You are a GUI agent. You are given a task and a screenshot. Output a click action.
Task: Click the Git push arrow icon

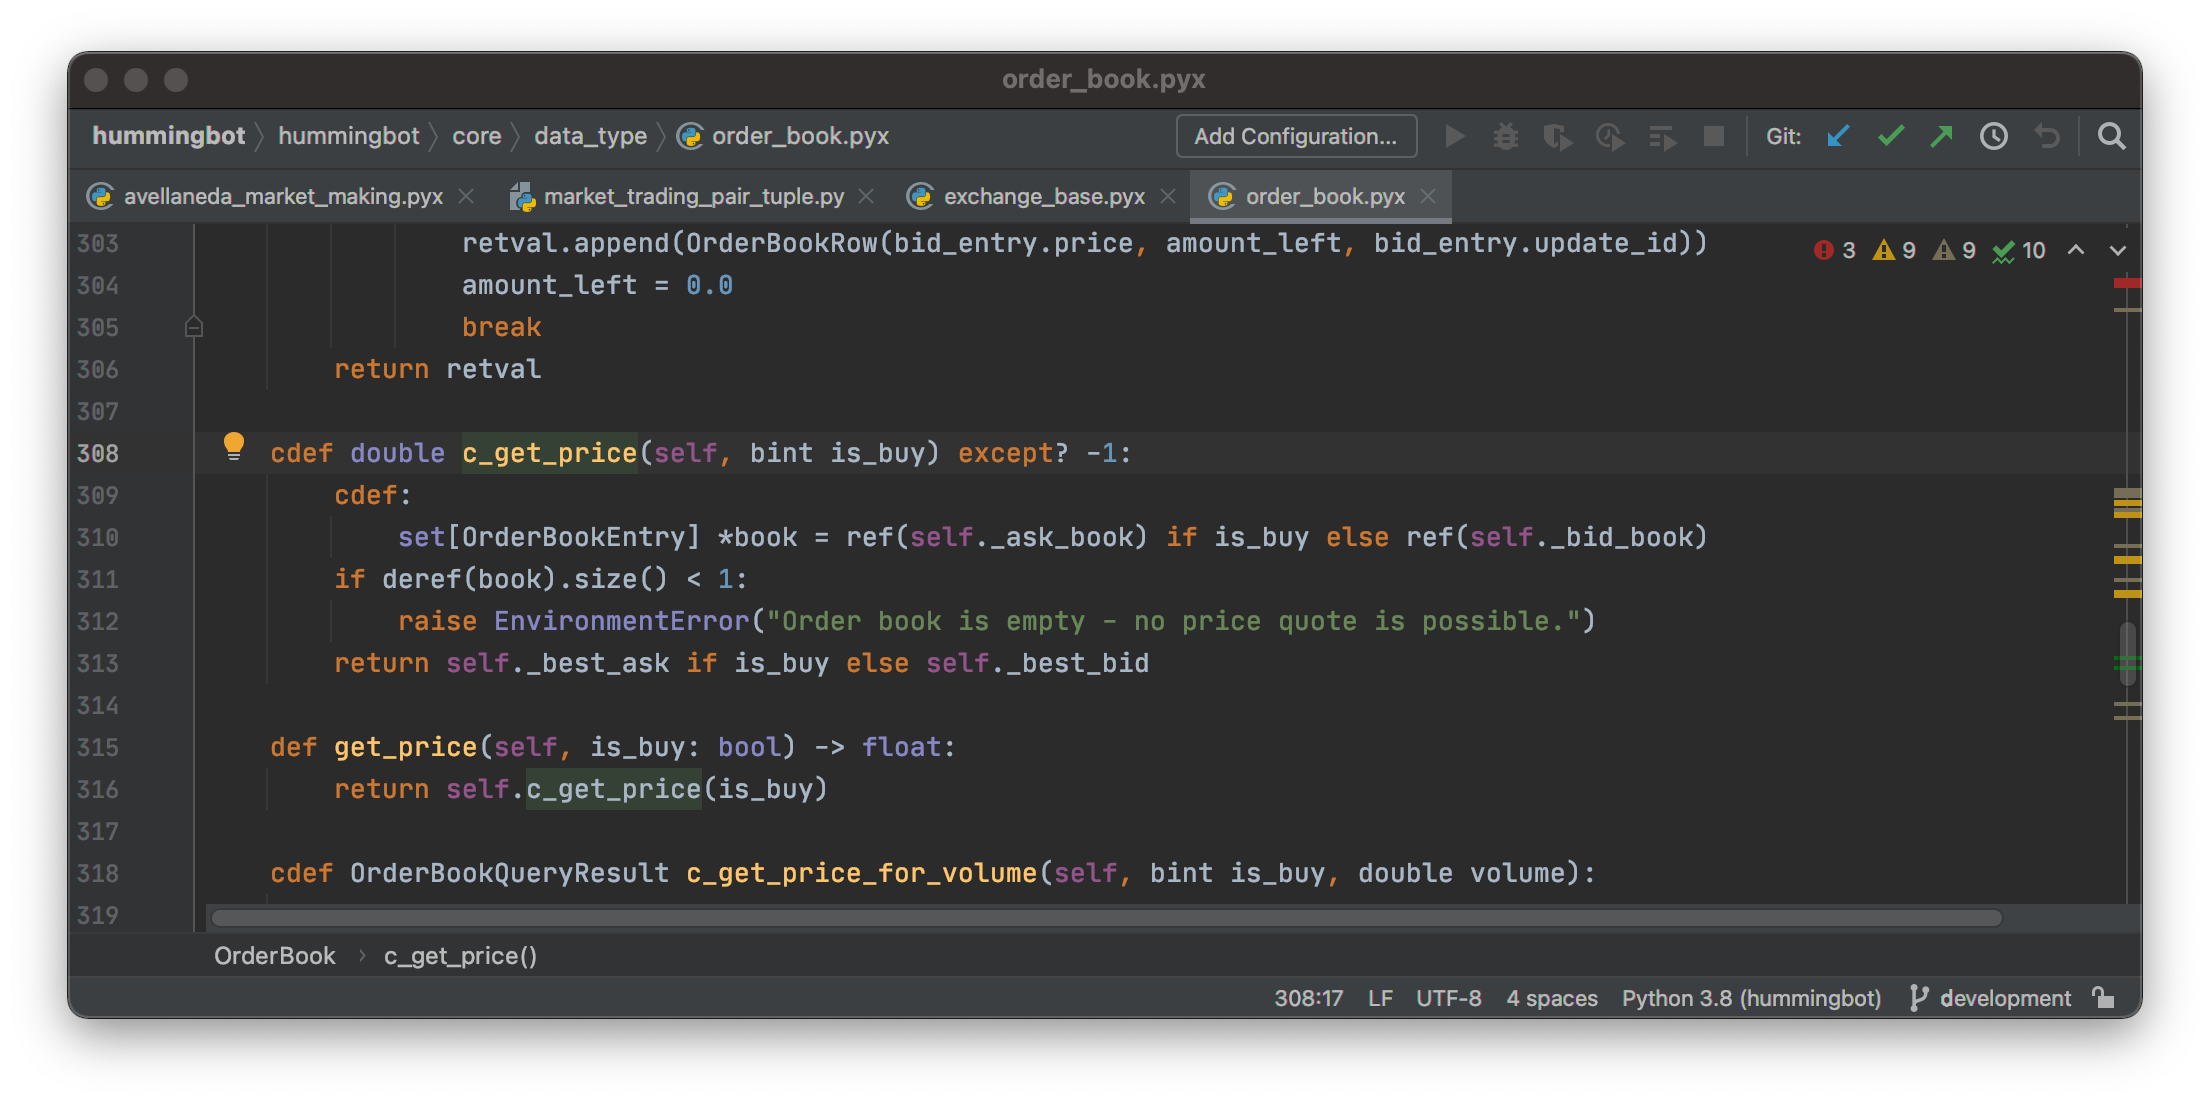[1941, 136]
